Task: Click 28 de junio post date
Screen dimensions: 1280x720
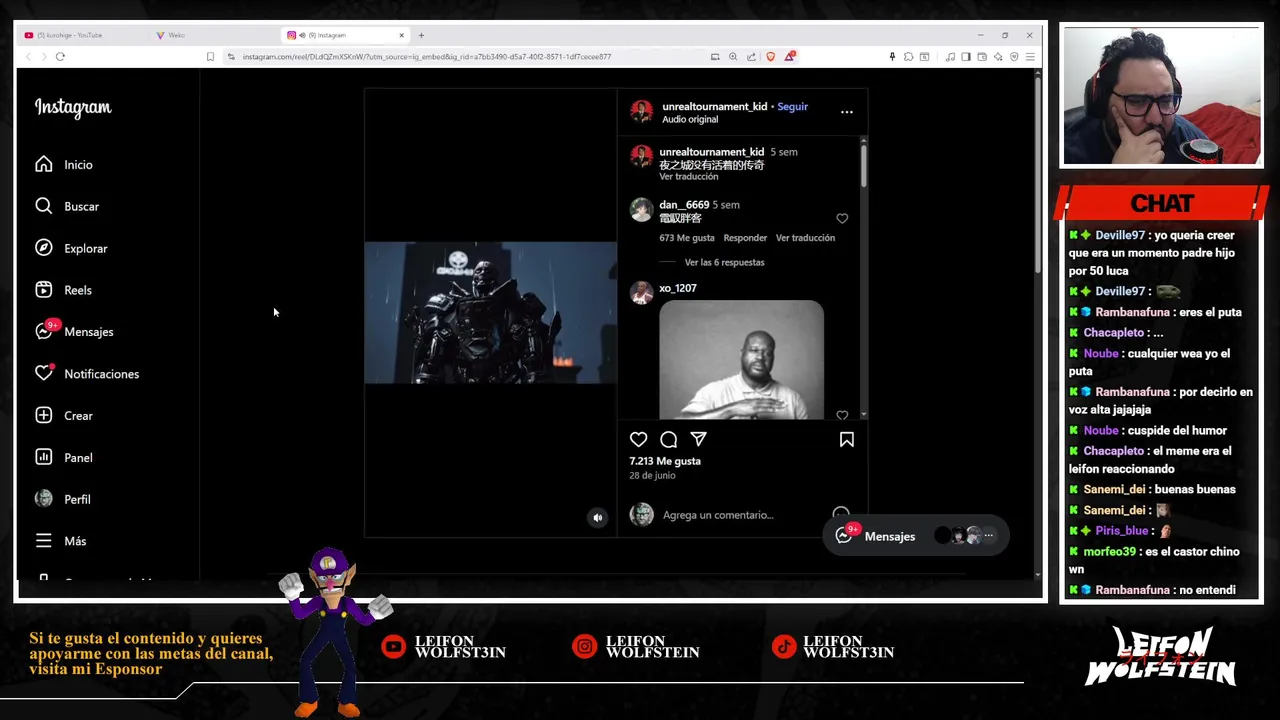Action: [x=654, y=476]
